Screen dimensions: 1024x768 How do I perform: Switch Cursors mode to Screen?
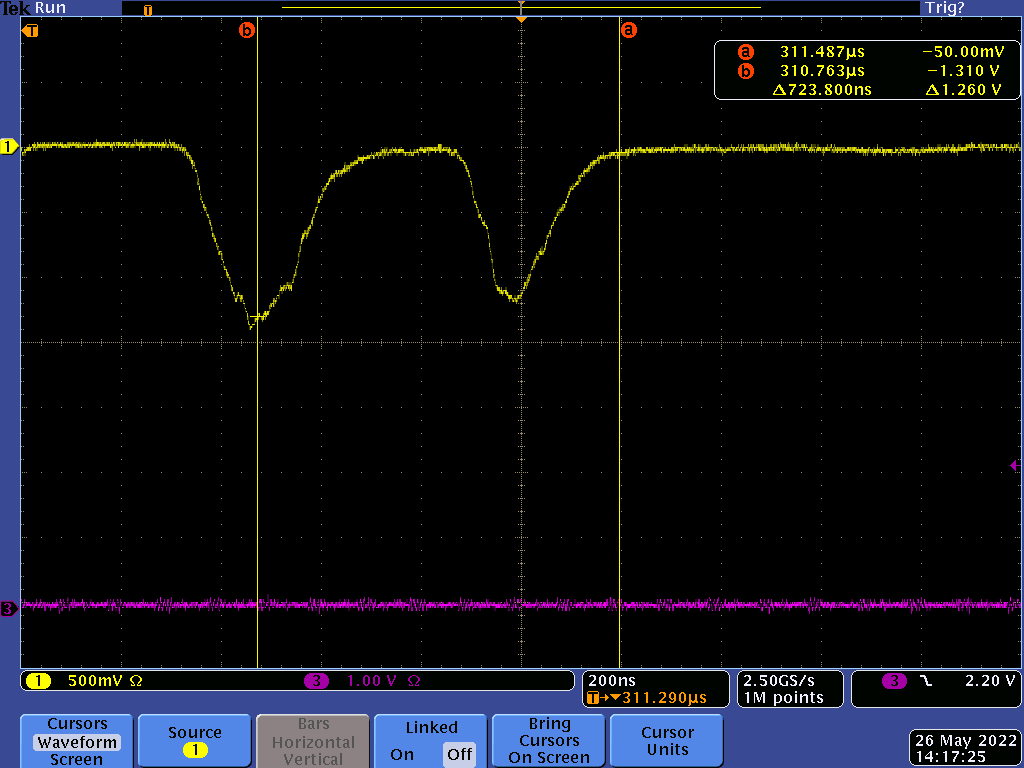tap(76, 759)
